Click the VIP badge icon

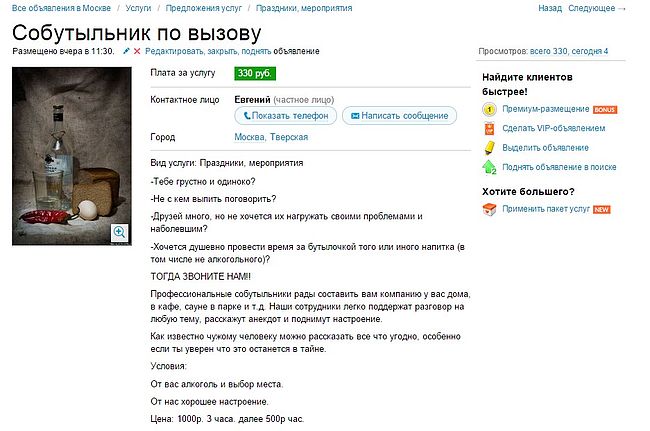(x=489, y=128)
